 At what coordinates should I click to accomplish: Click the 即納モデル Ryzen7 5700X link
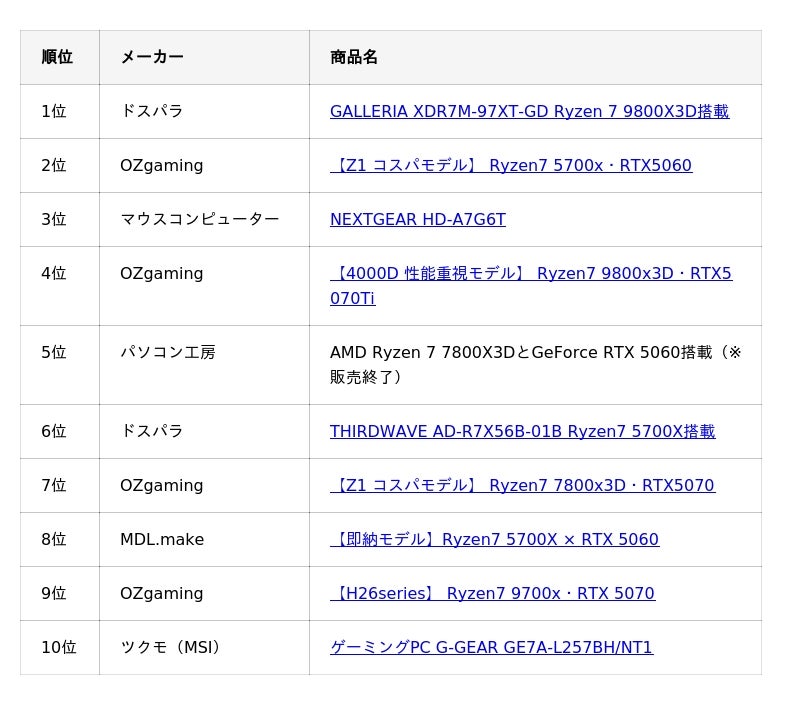point(494,540)
